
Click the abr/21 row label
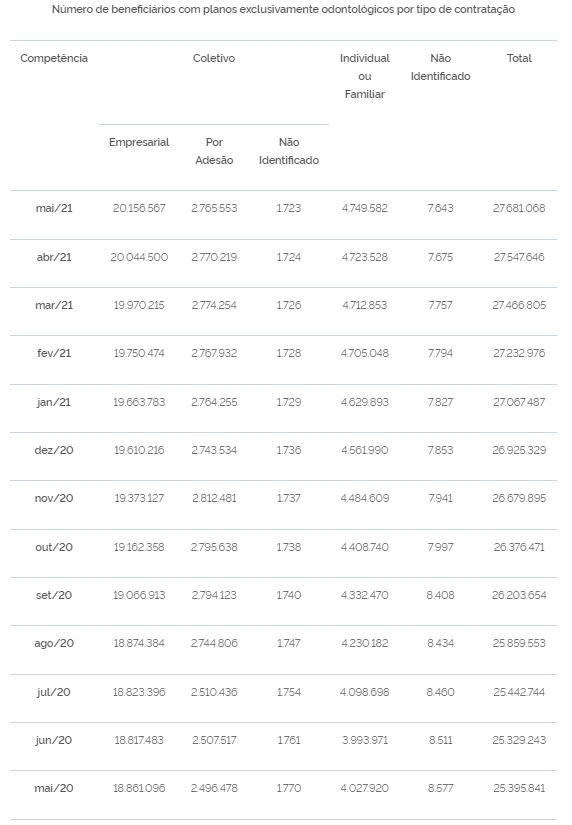click(x=54, y=257)
